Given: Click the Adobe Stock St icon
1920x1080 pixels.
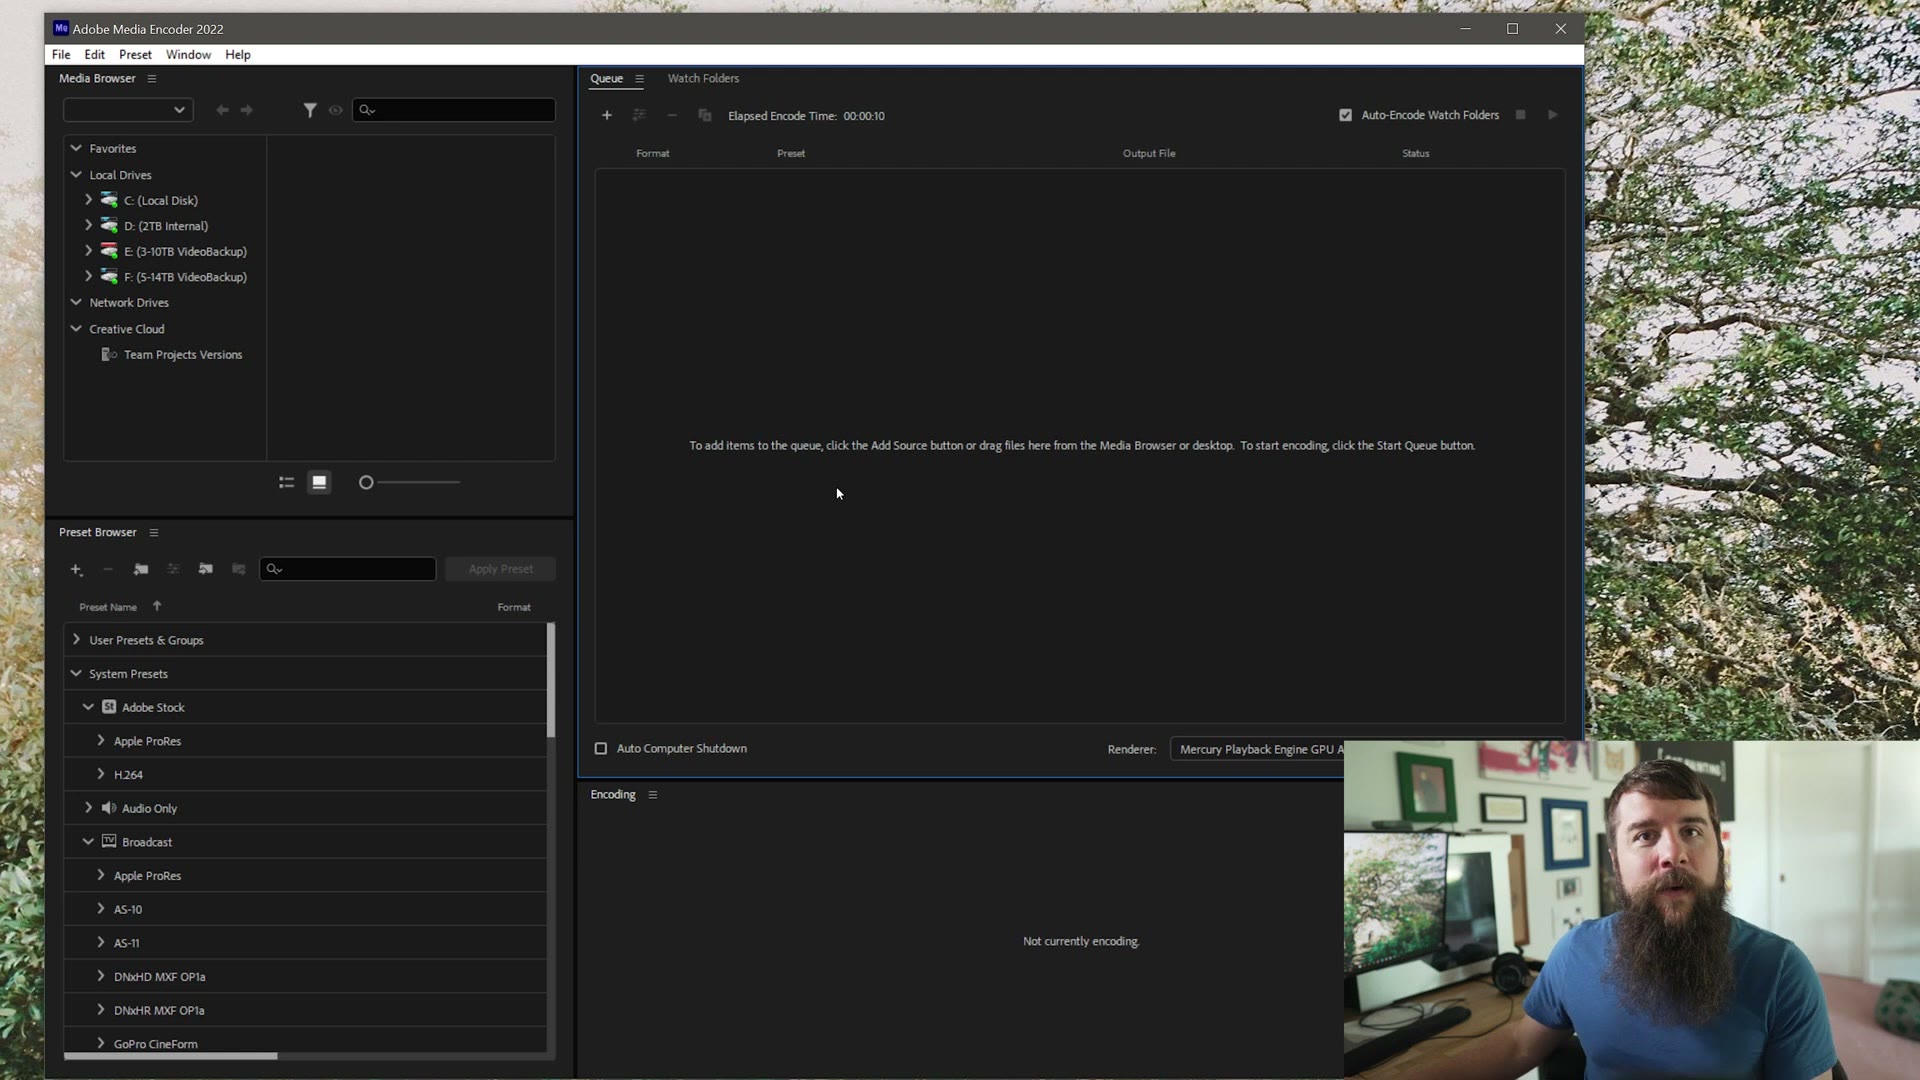Looking at the screenshot, I should click(109, 707).
